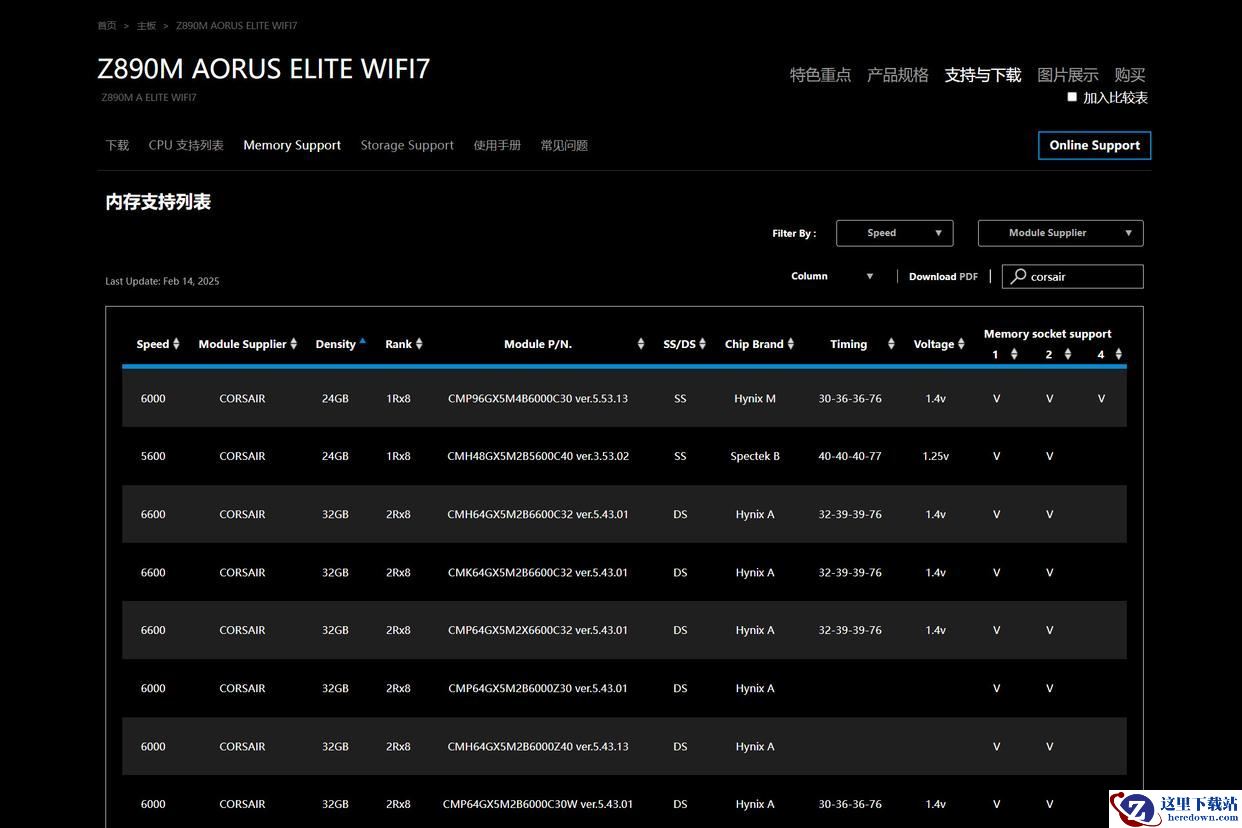Image resolution: width=1242 pixels, height=828 pixels.
Task: Click the search magnifier icon
Action: click(x=1018, y=276)
